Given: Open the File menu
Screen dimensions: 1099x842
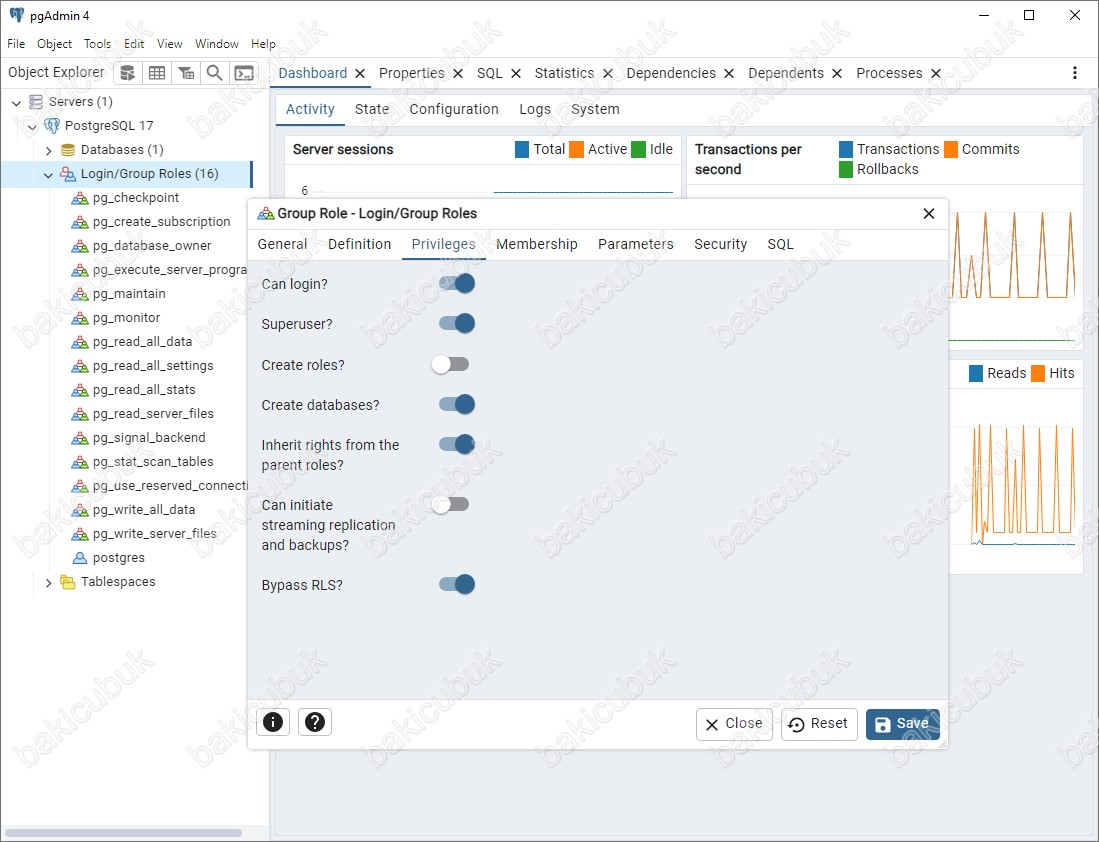Looking at the screenshot, I should click(16, 43).
